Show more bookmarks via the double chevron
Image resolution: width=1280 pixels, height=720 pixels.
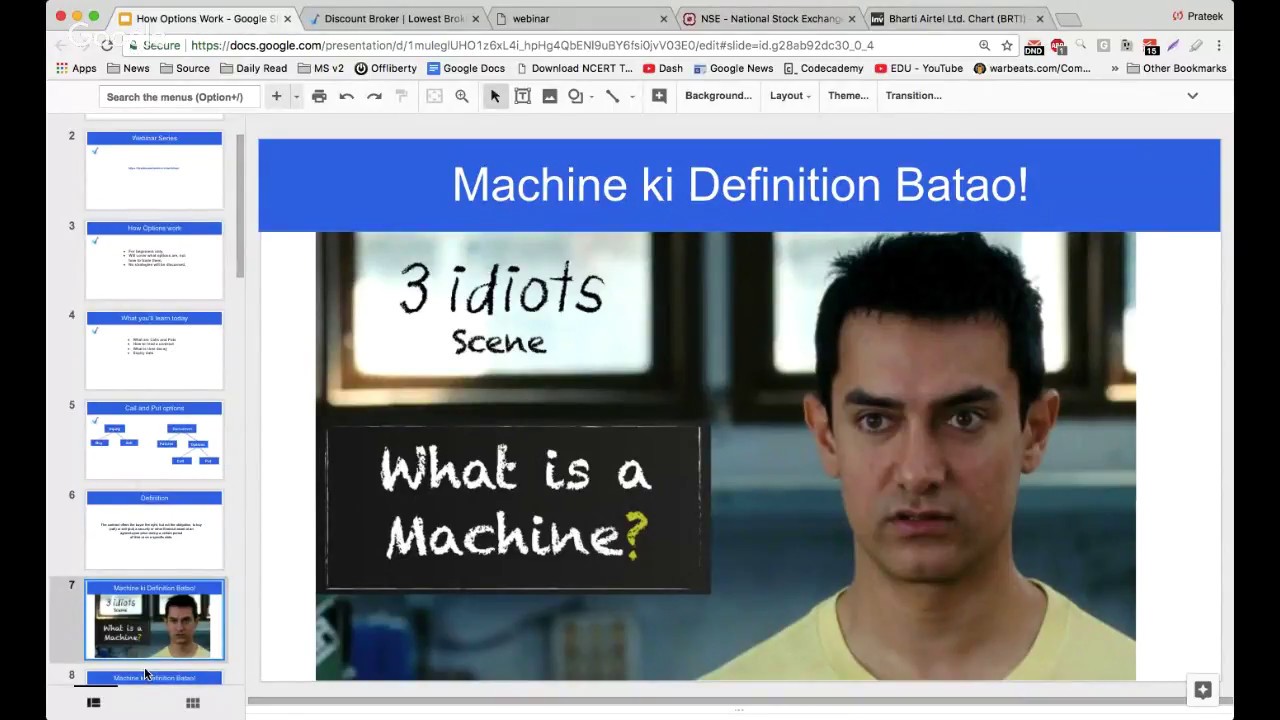[1114, 68]
